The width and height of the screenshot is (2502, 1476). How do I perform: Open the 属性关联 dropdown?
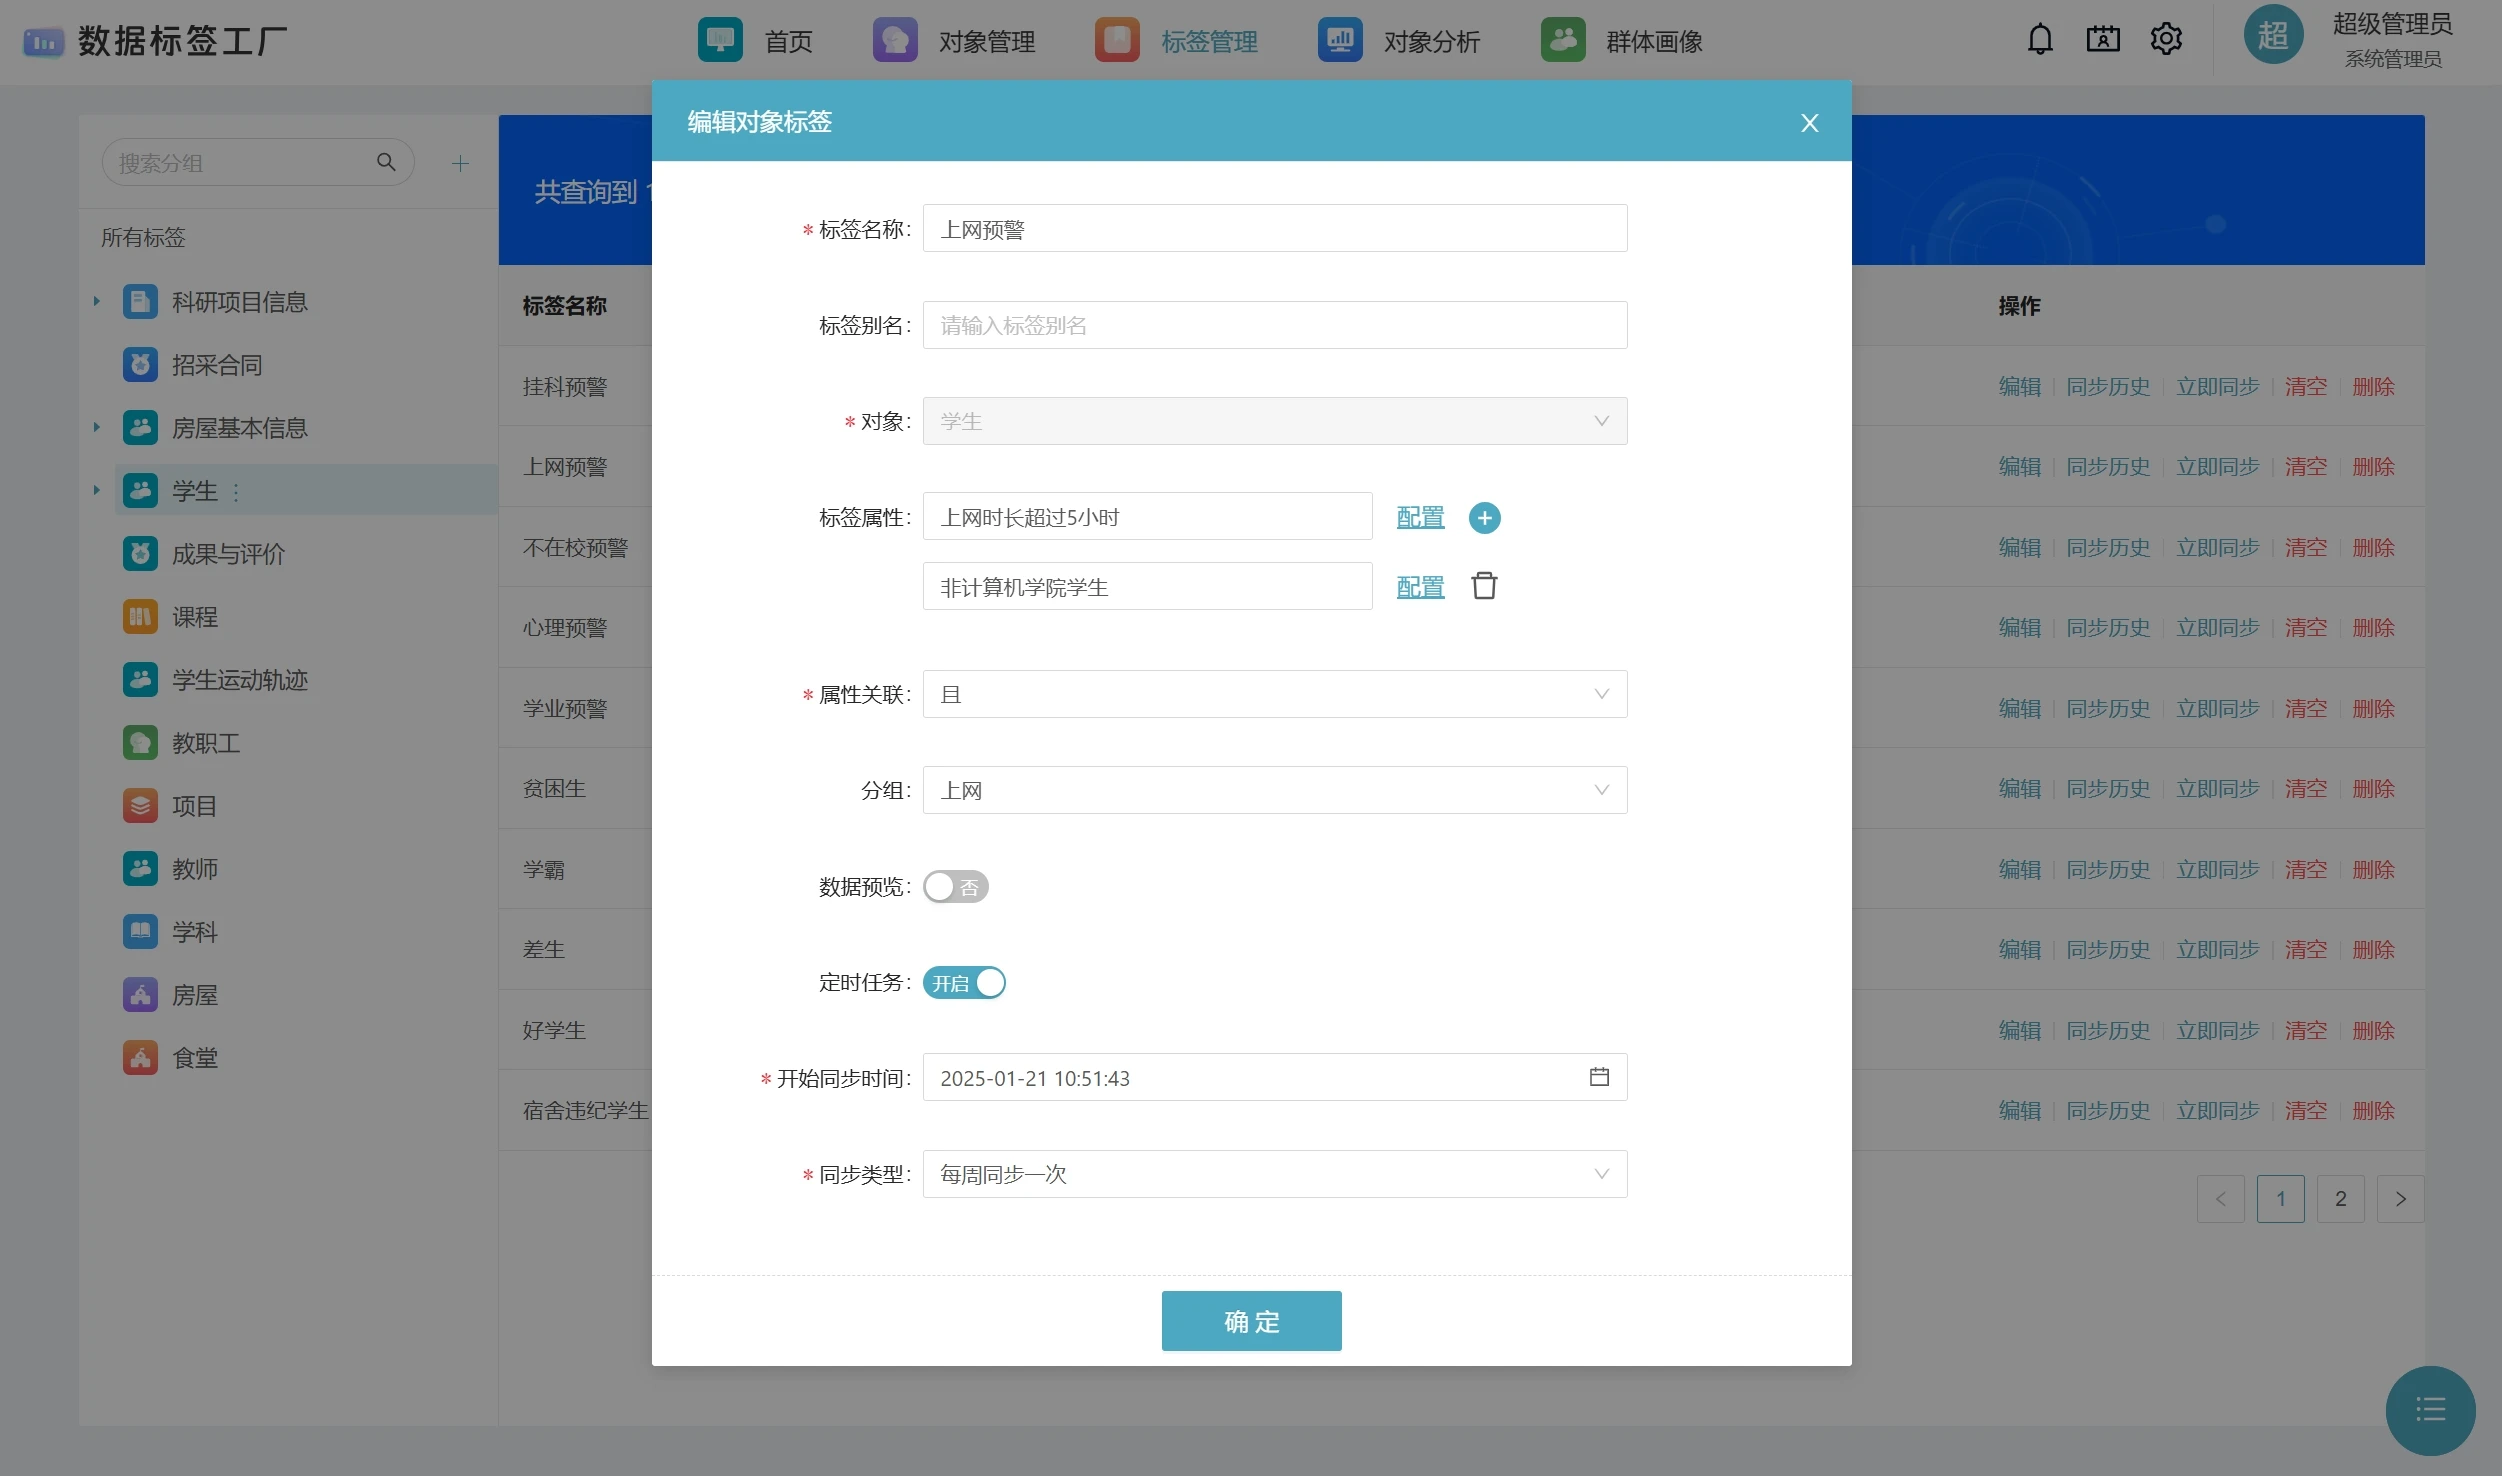[x=1274, y=694]
